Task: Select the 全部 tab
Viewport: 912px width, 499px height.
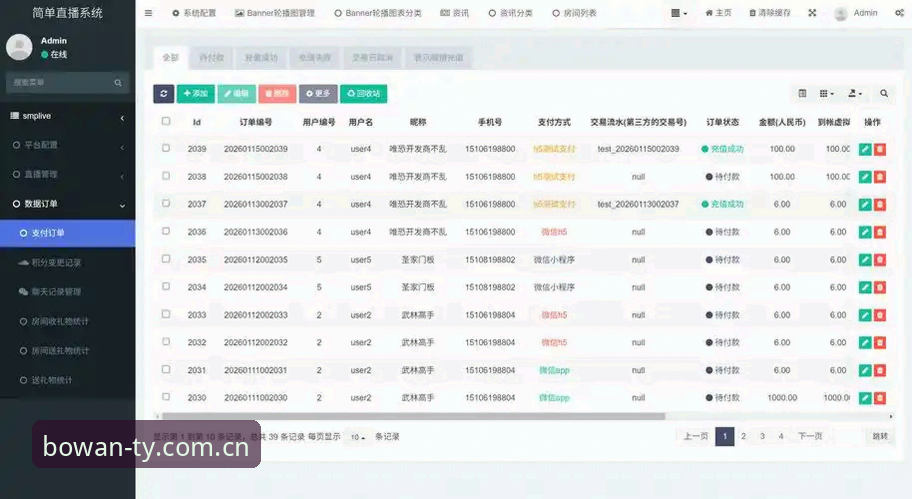Action: pyautogui.click(x=170, y=58)
